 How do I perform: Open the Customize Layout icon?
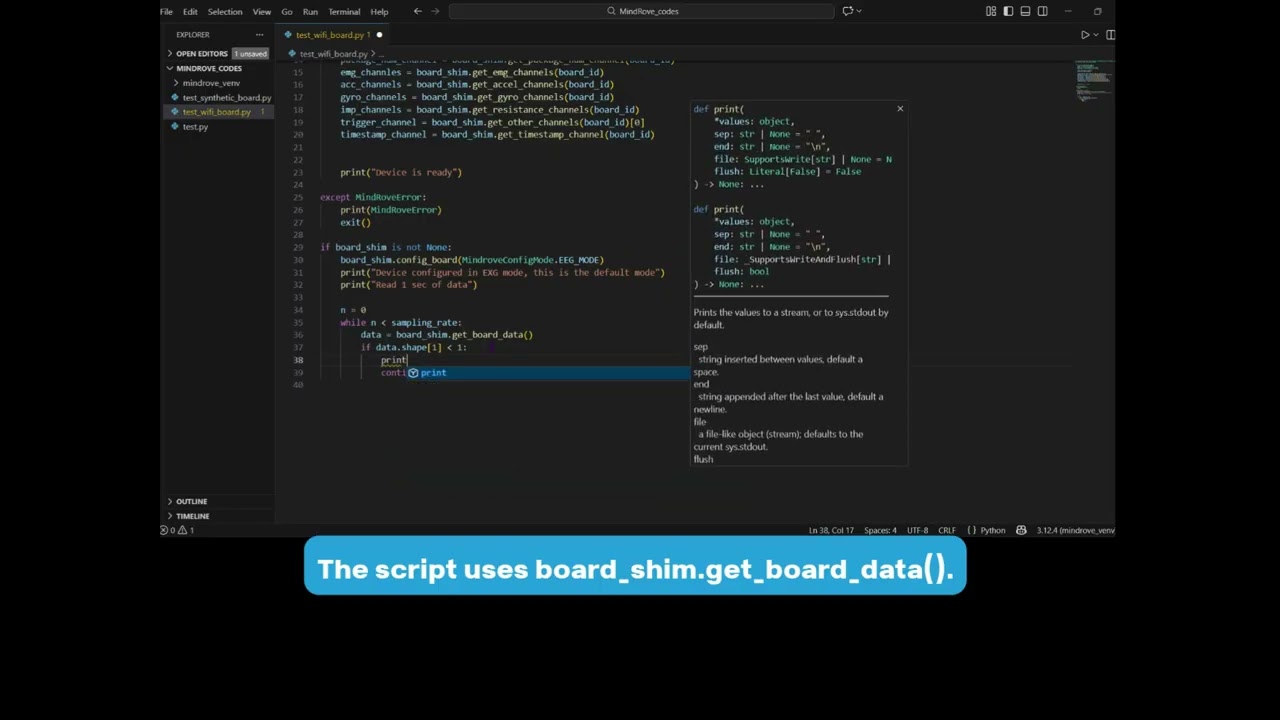(x=991, y=12)
